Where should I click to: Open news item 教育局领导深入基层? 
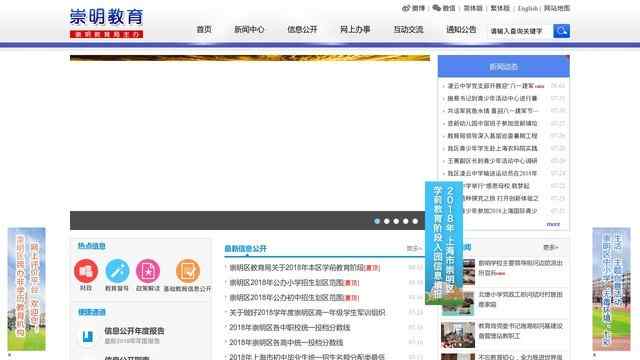(492, 136)
